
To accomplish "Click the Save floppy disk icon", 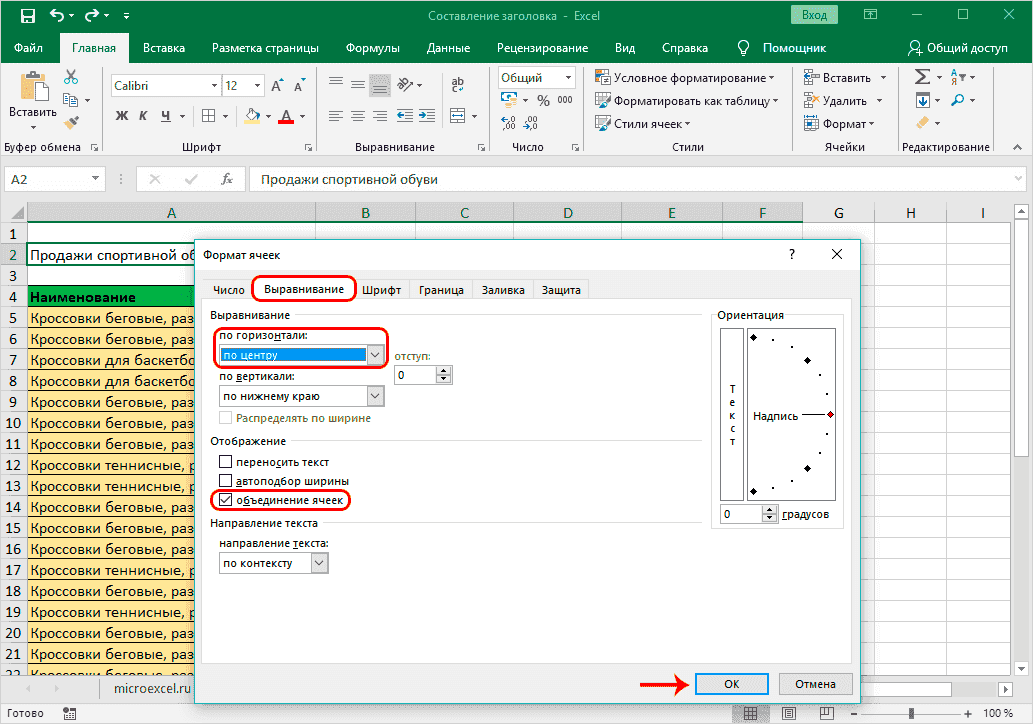I will (x=27, y=16).
